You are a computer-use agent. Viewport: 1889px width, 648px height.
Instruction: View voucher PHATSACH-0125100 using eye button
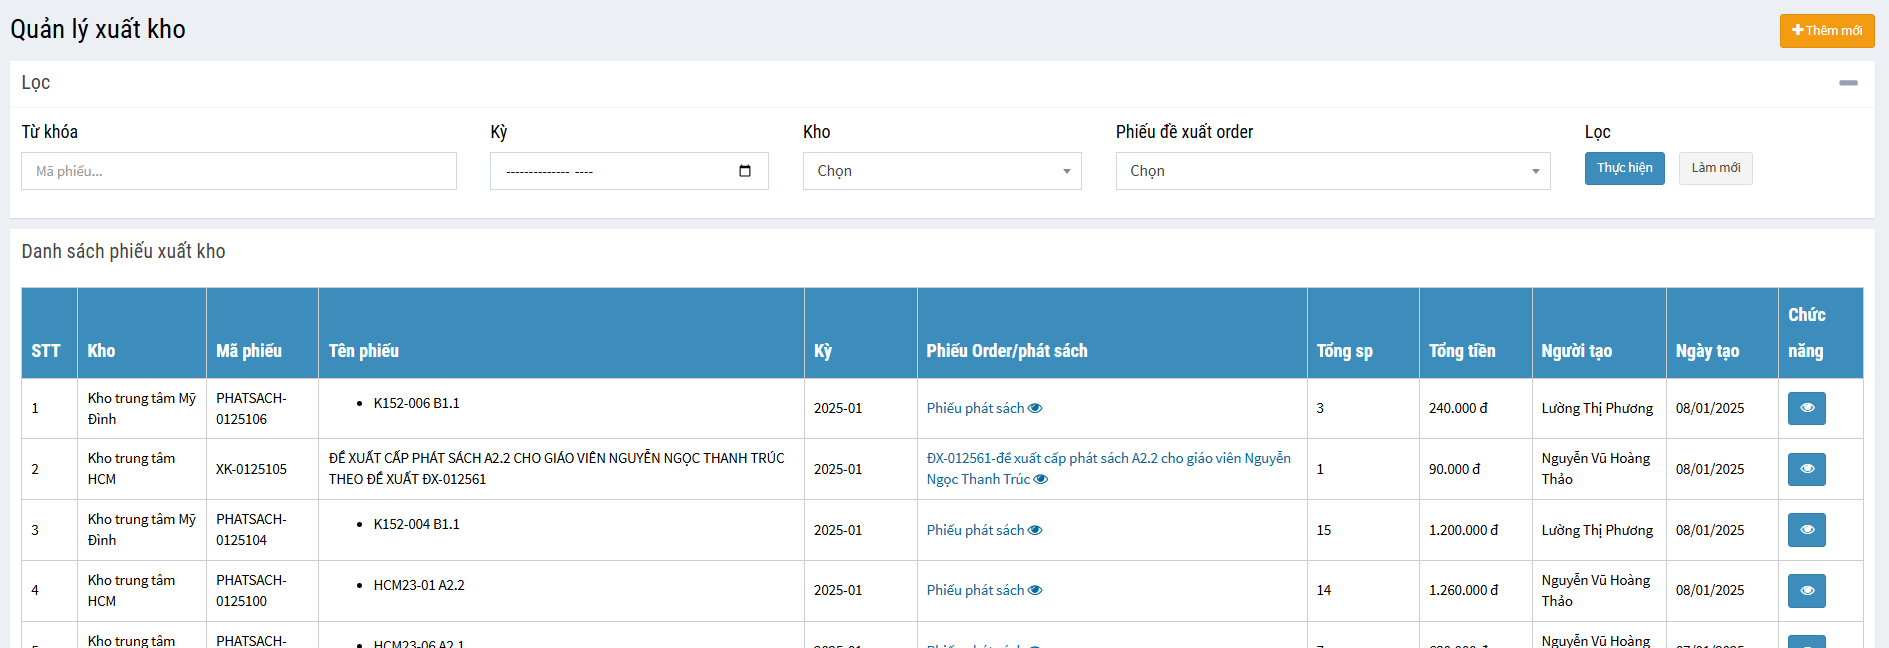(x=1806, y=591)
